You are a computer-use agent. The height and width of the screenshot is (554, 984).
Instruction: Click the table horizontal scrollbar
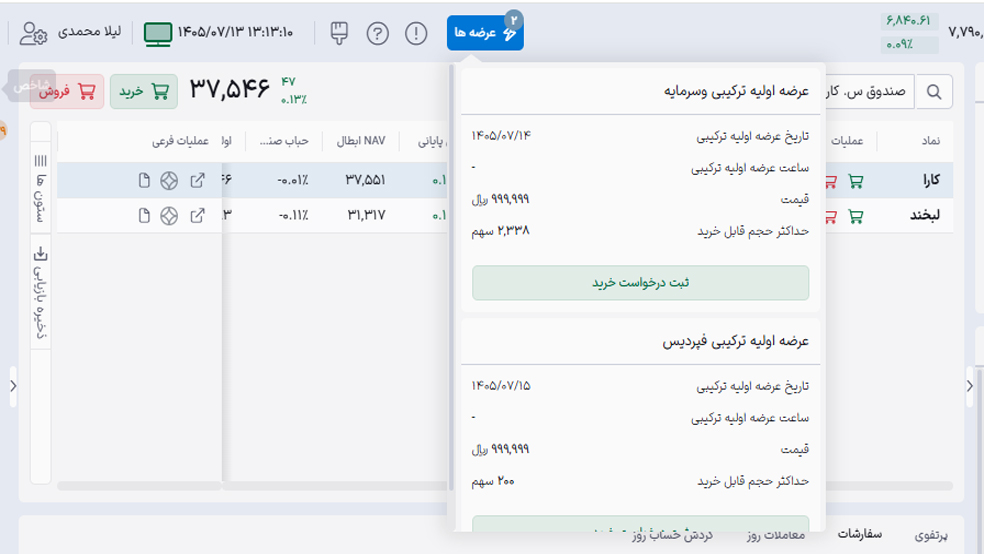tap(505, 486)
